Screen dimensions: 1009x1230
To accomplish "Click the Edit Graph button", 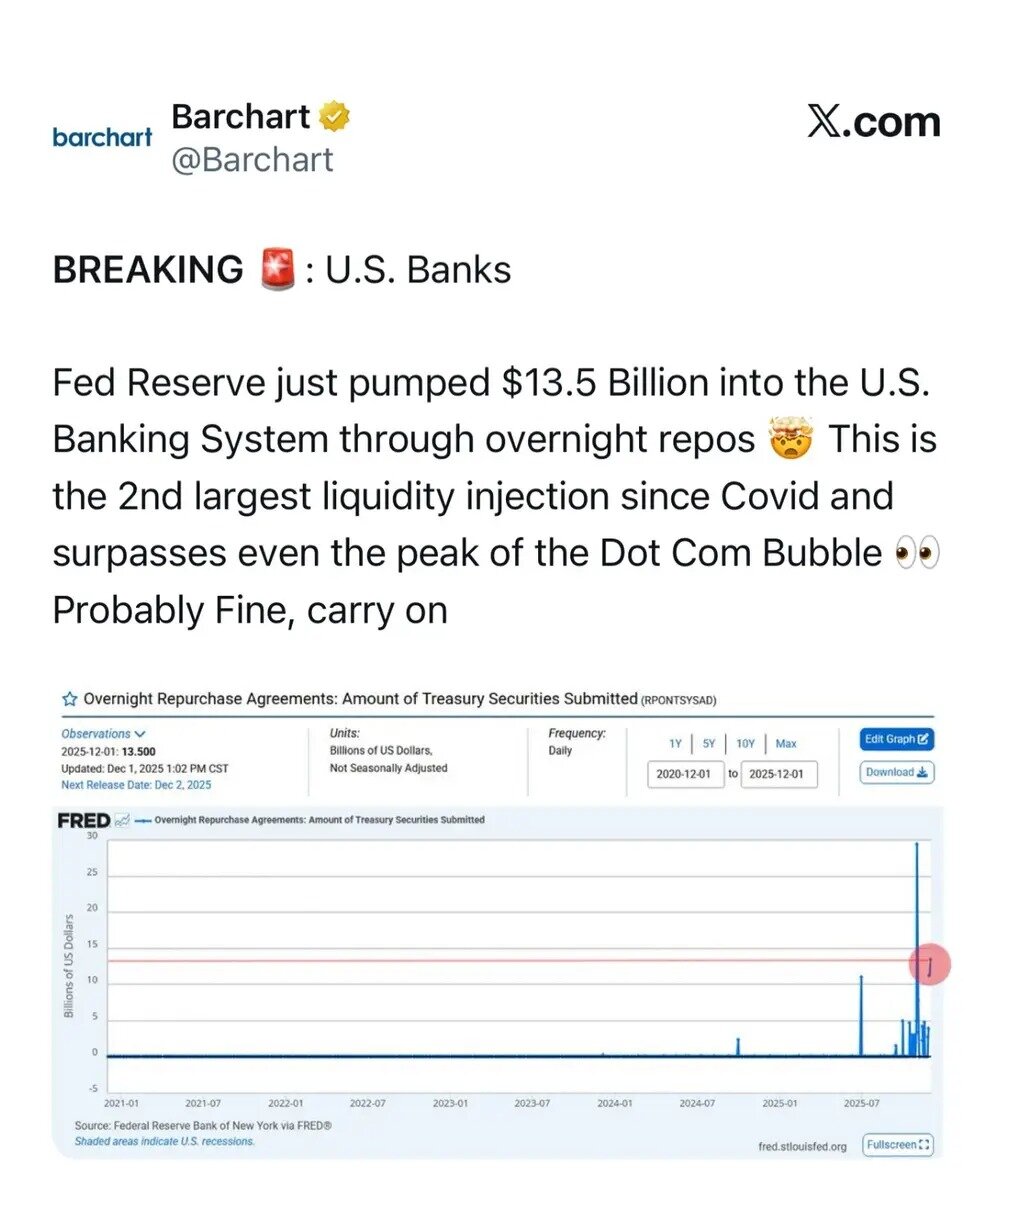I will 896,739.
